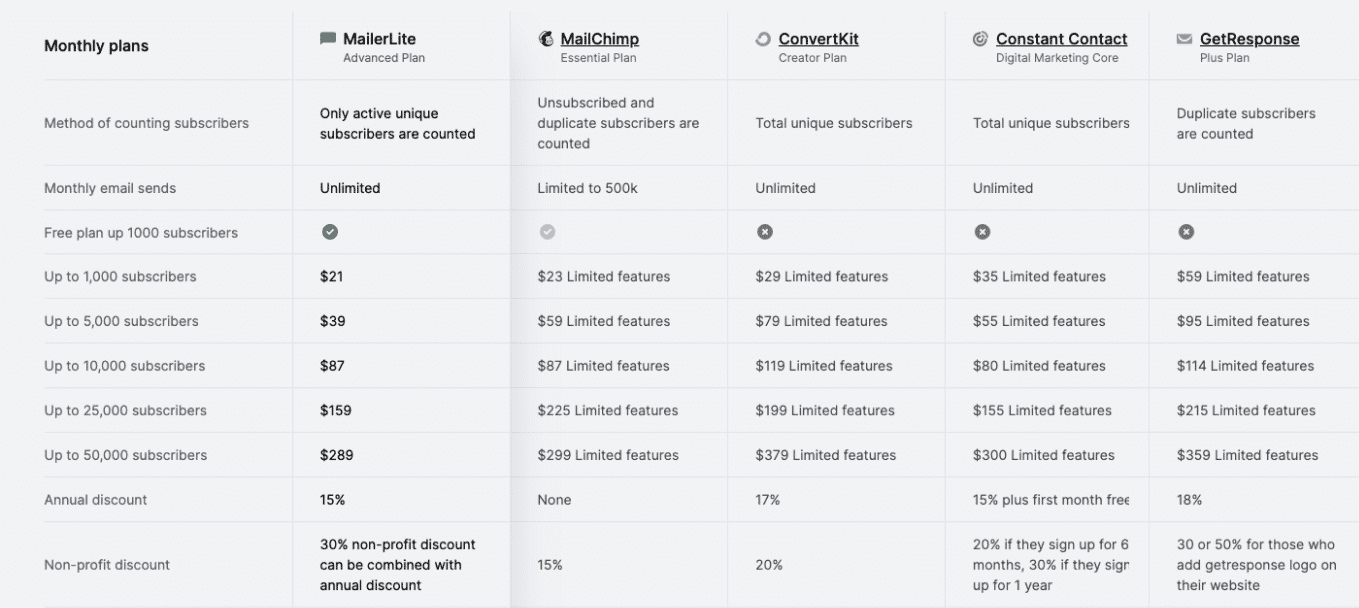
Task: Click MailChimp's Limited to 500k text
Action: point(587,188)
